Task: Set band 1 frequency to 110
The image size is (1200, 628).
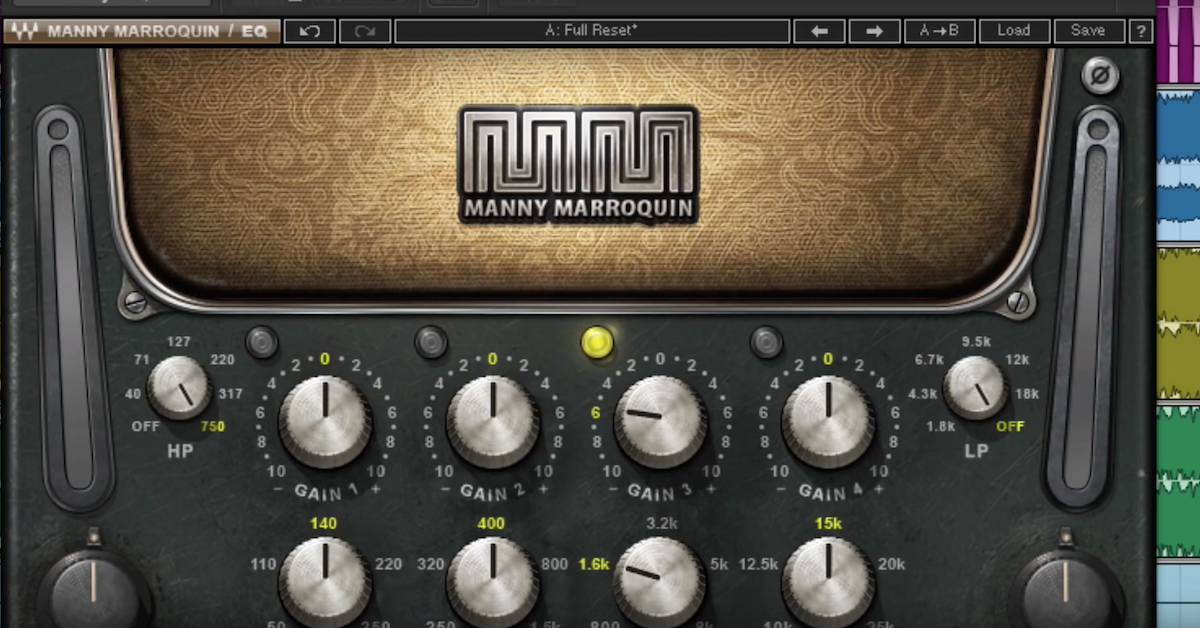Action: tap(263, 565)
